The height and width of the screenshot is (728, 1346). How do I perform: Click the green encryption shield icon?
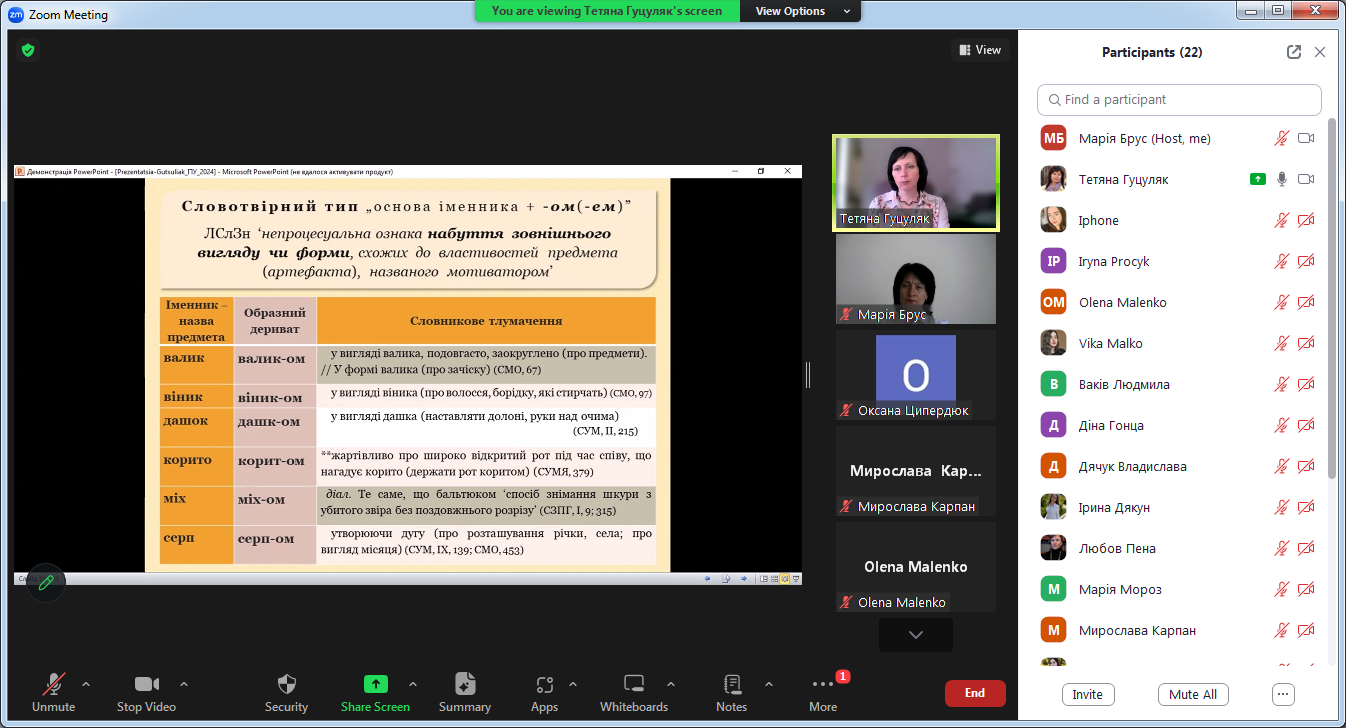point(28,49)
